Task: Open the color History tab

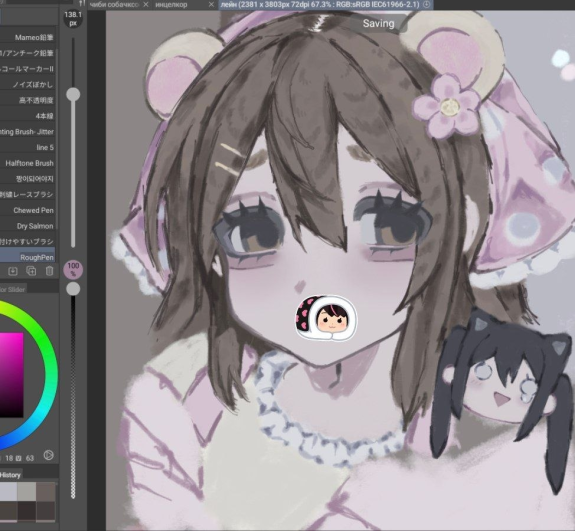Action: [11, 475]
